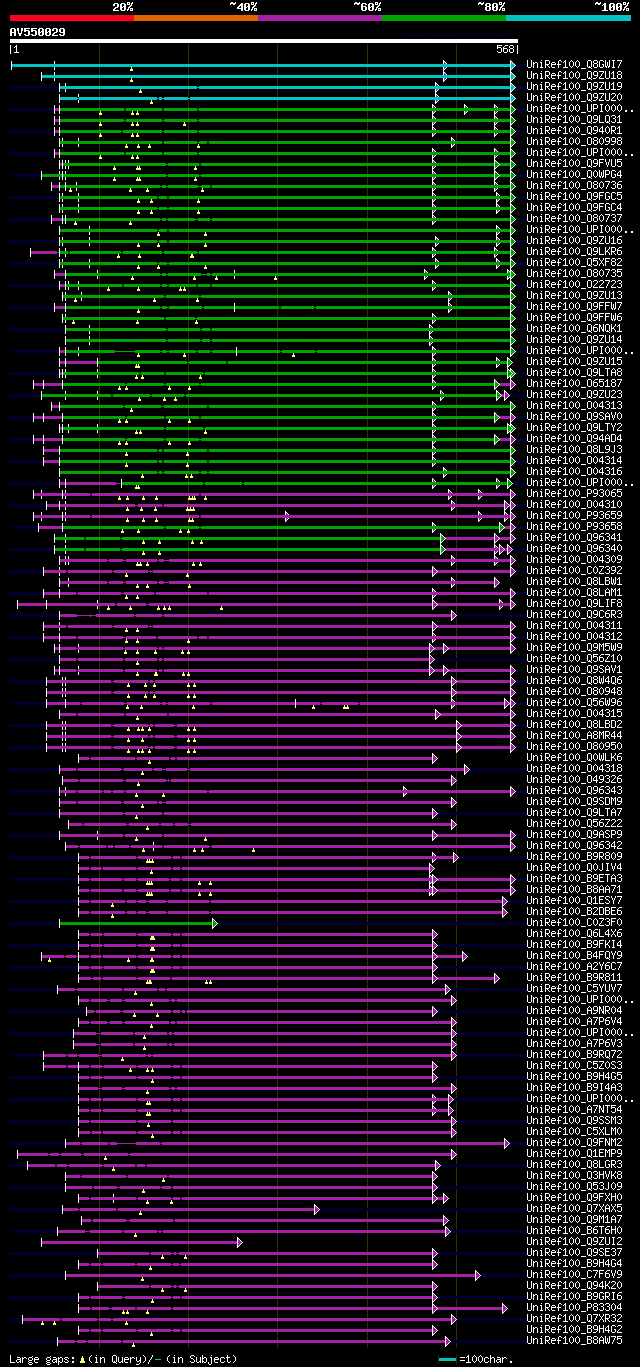The image size is (640, 1367).
Task: Select the UniRef100_A7NT54 entry
Action: [574, 1109]
